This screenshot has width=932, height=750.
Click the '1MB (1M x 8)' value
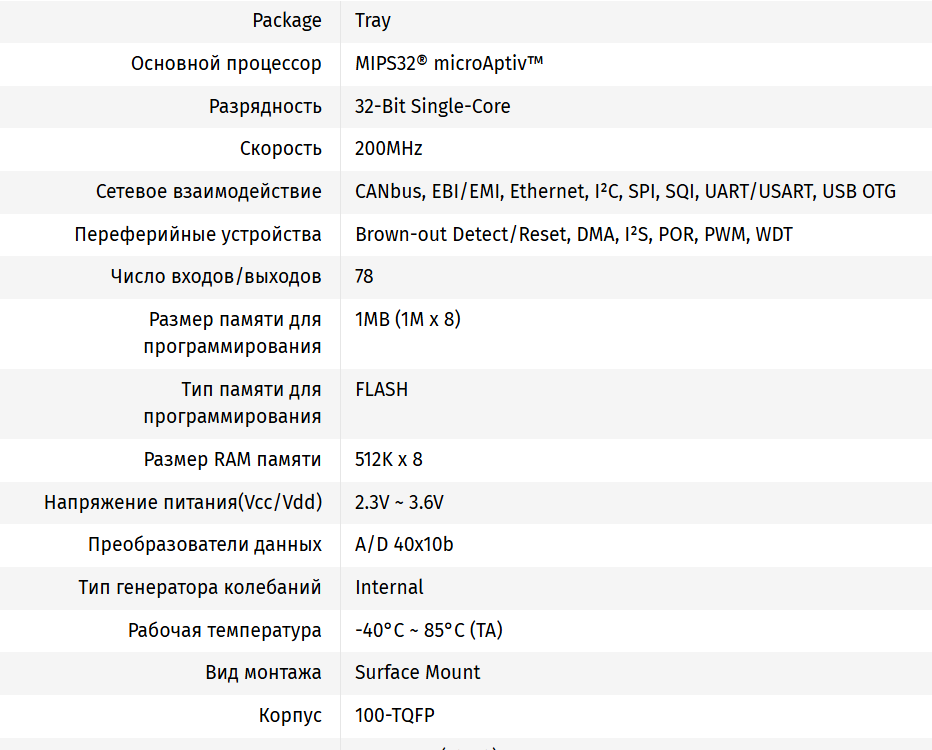click(x=408, y=319)
